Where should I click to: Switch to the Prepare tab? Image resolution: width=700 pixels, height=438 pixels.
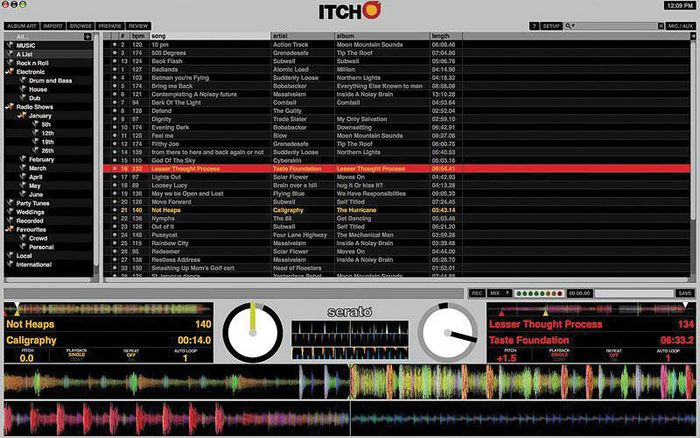[111, 25]
